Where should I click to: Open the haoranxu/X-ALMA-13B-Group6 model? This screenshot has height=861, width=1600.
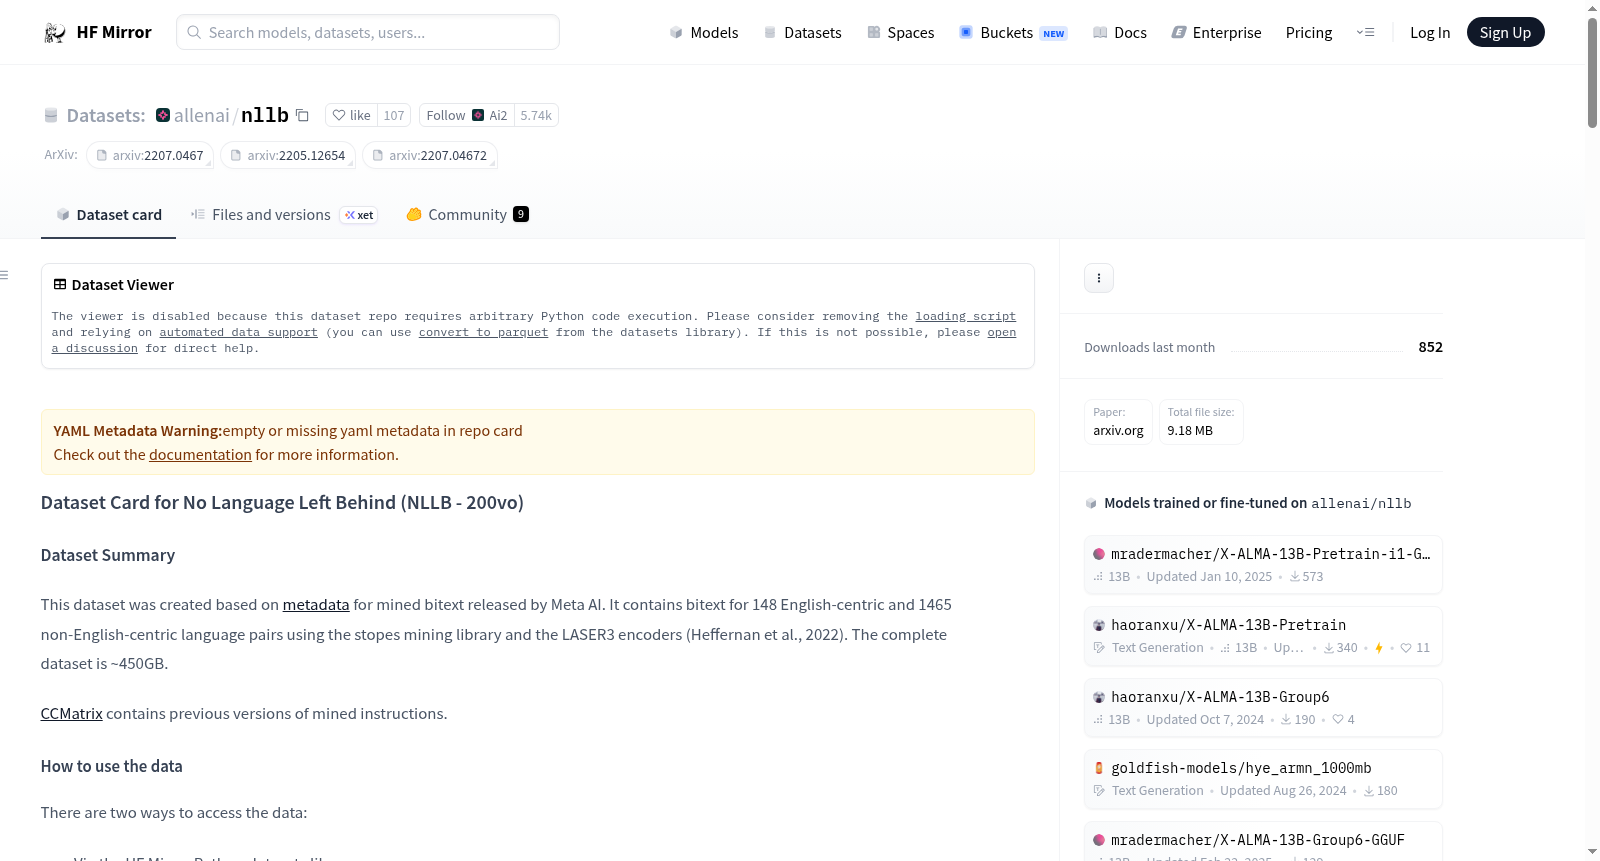coord(1263,708)
